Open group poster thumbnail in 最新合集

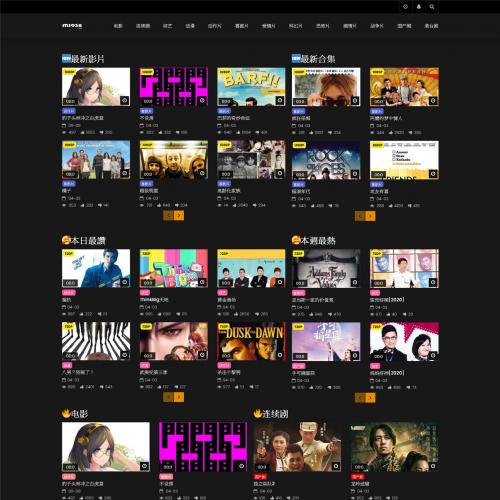(x=404, y=87)
